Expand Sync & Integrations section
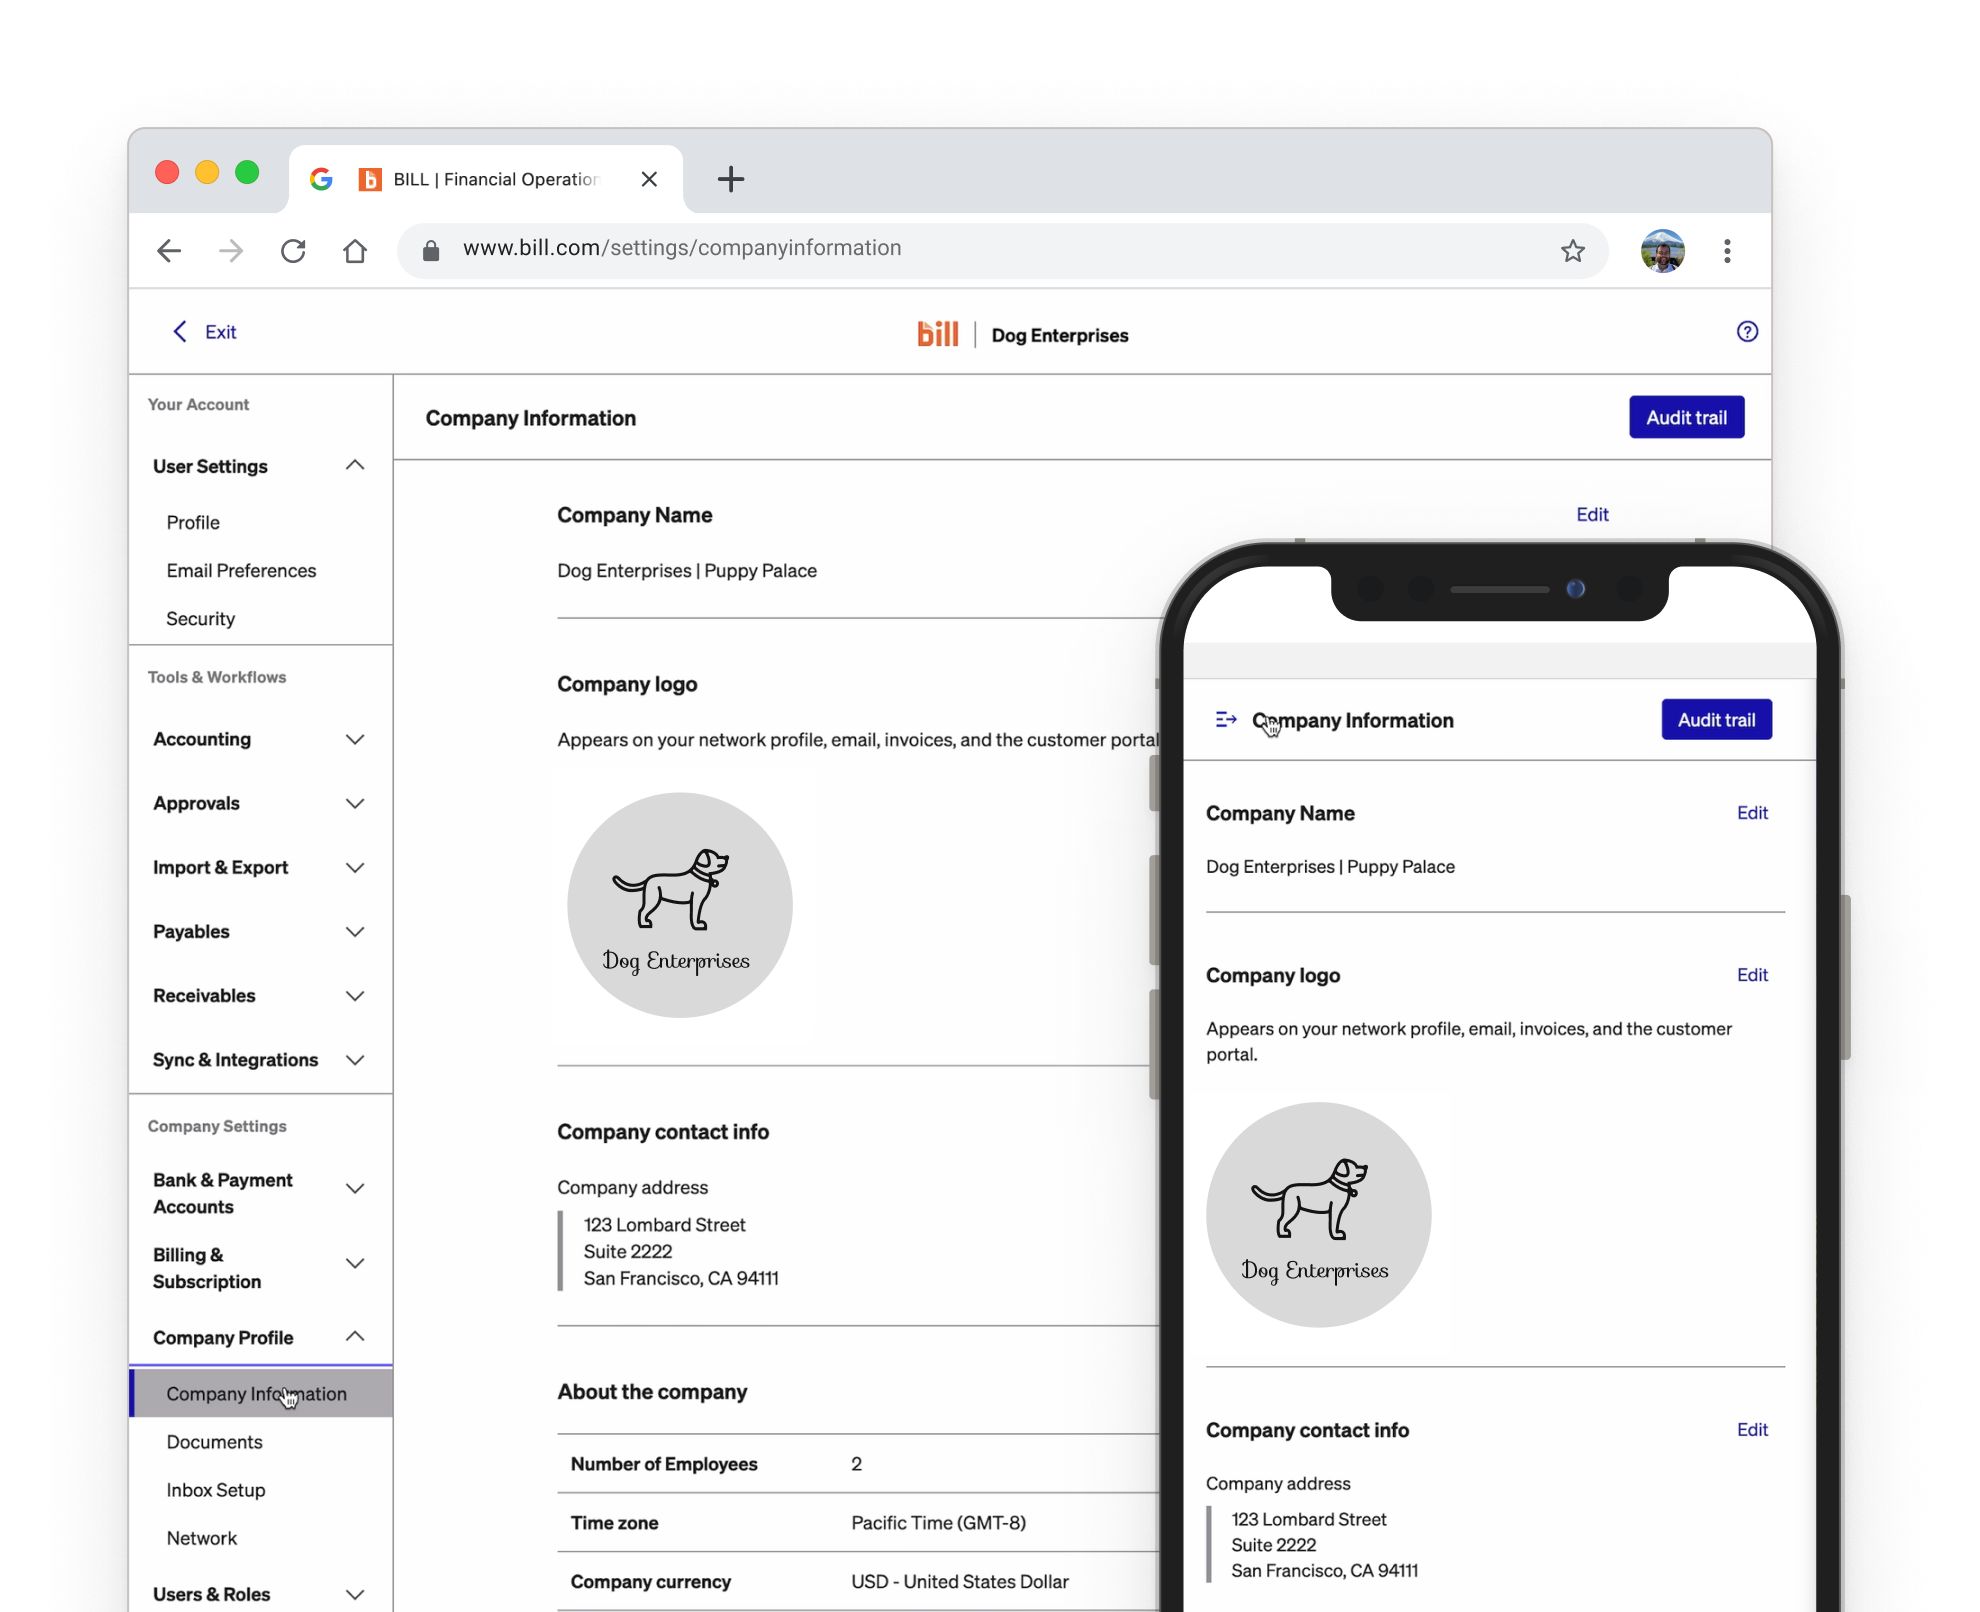Image resolution: width=1980 pixels, height=1612 pixels. point(355,1059)
